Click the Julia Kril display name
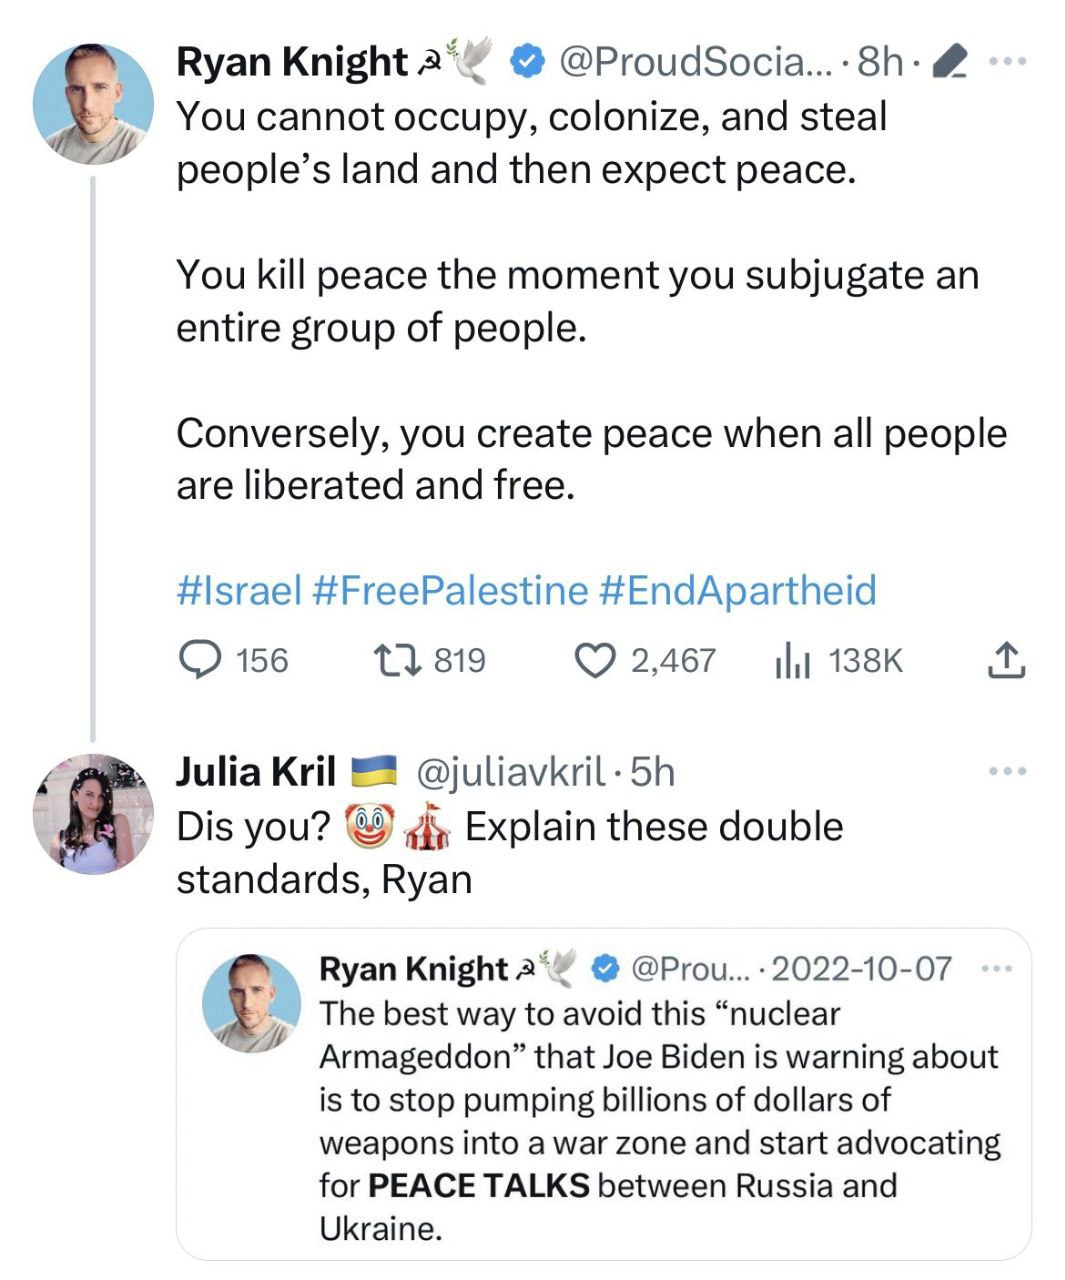Image resolution: width=1065 pixels, height=1280 pixels. [x=256, y=771]
